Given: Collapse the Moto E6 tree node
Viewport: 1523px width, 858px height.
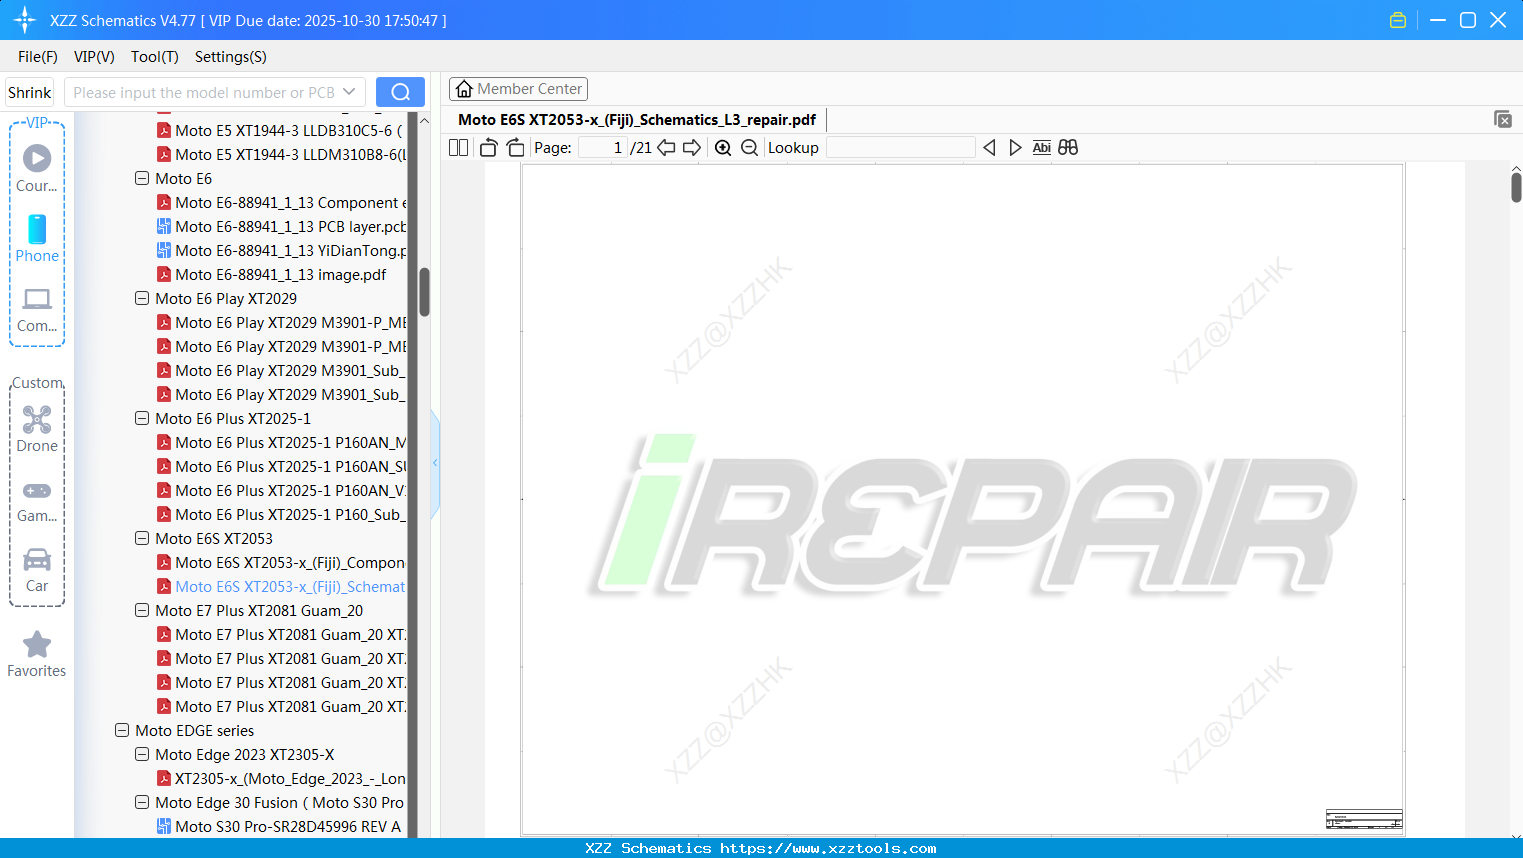Looking at the screenshot, I should [x=142, y=179].
